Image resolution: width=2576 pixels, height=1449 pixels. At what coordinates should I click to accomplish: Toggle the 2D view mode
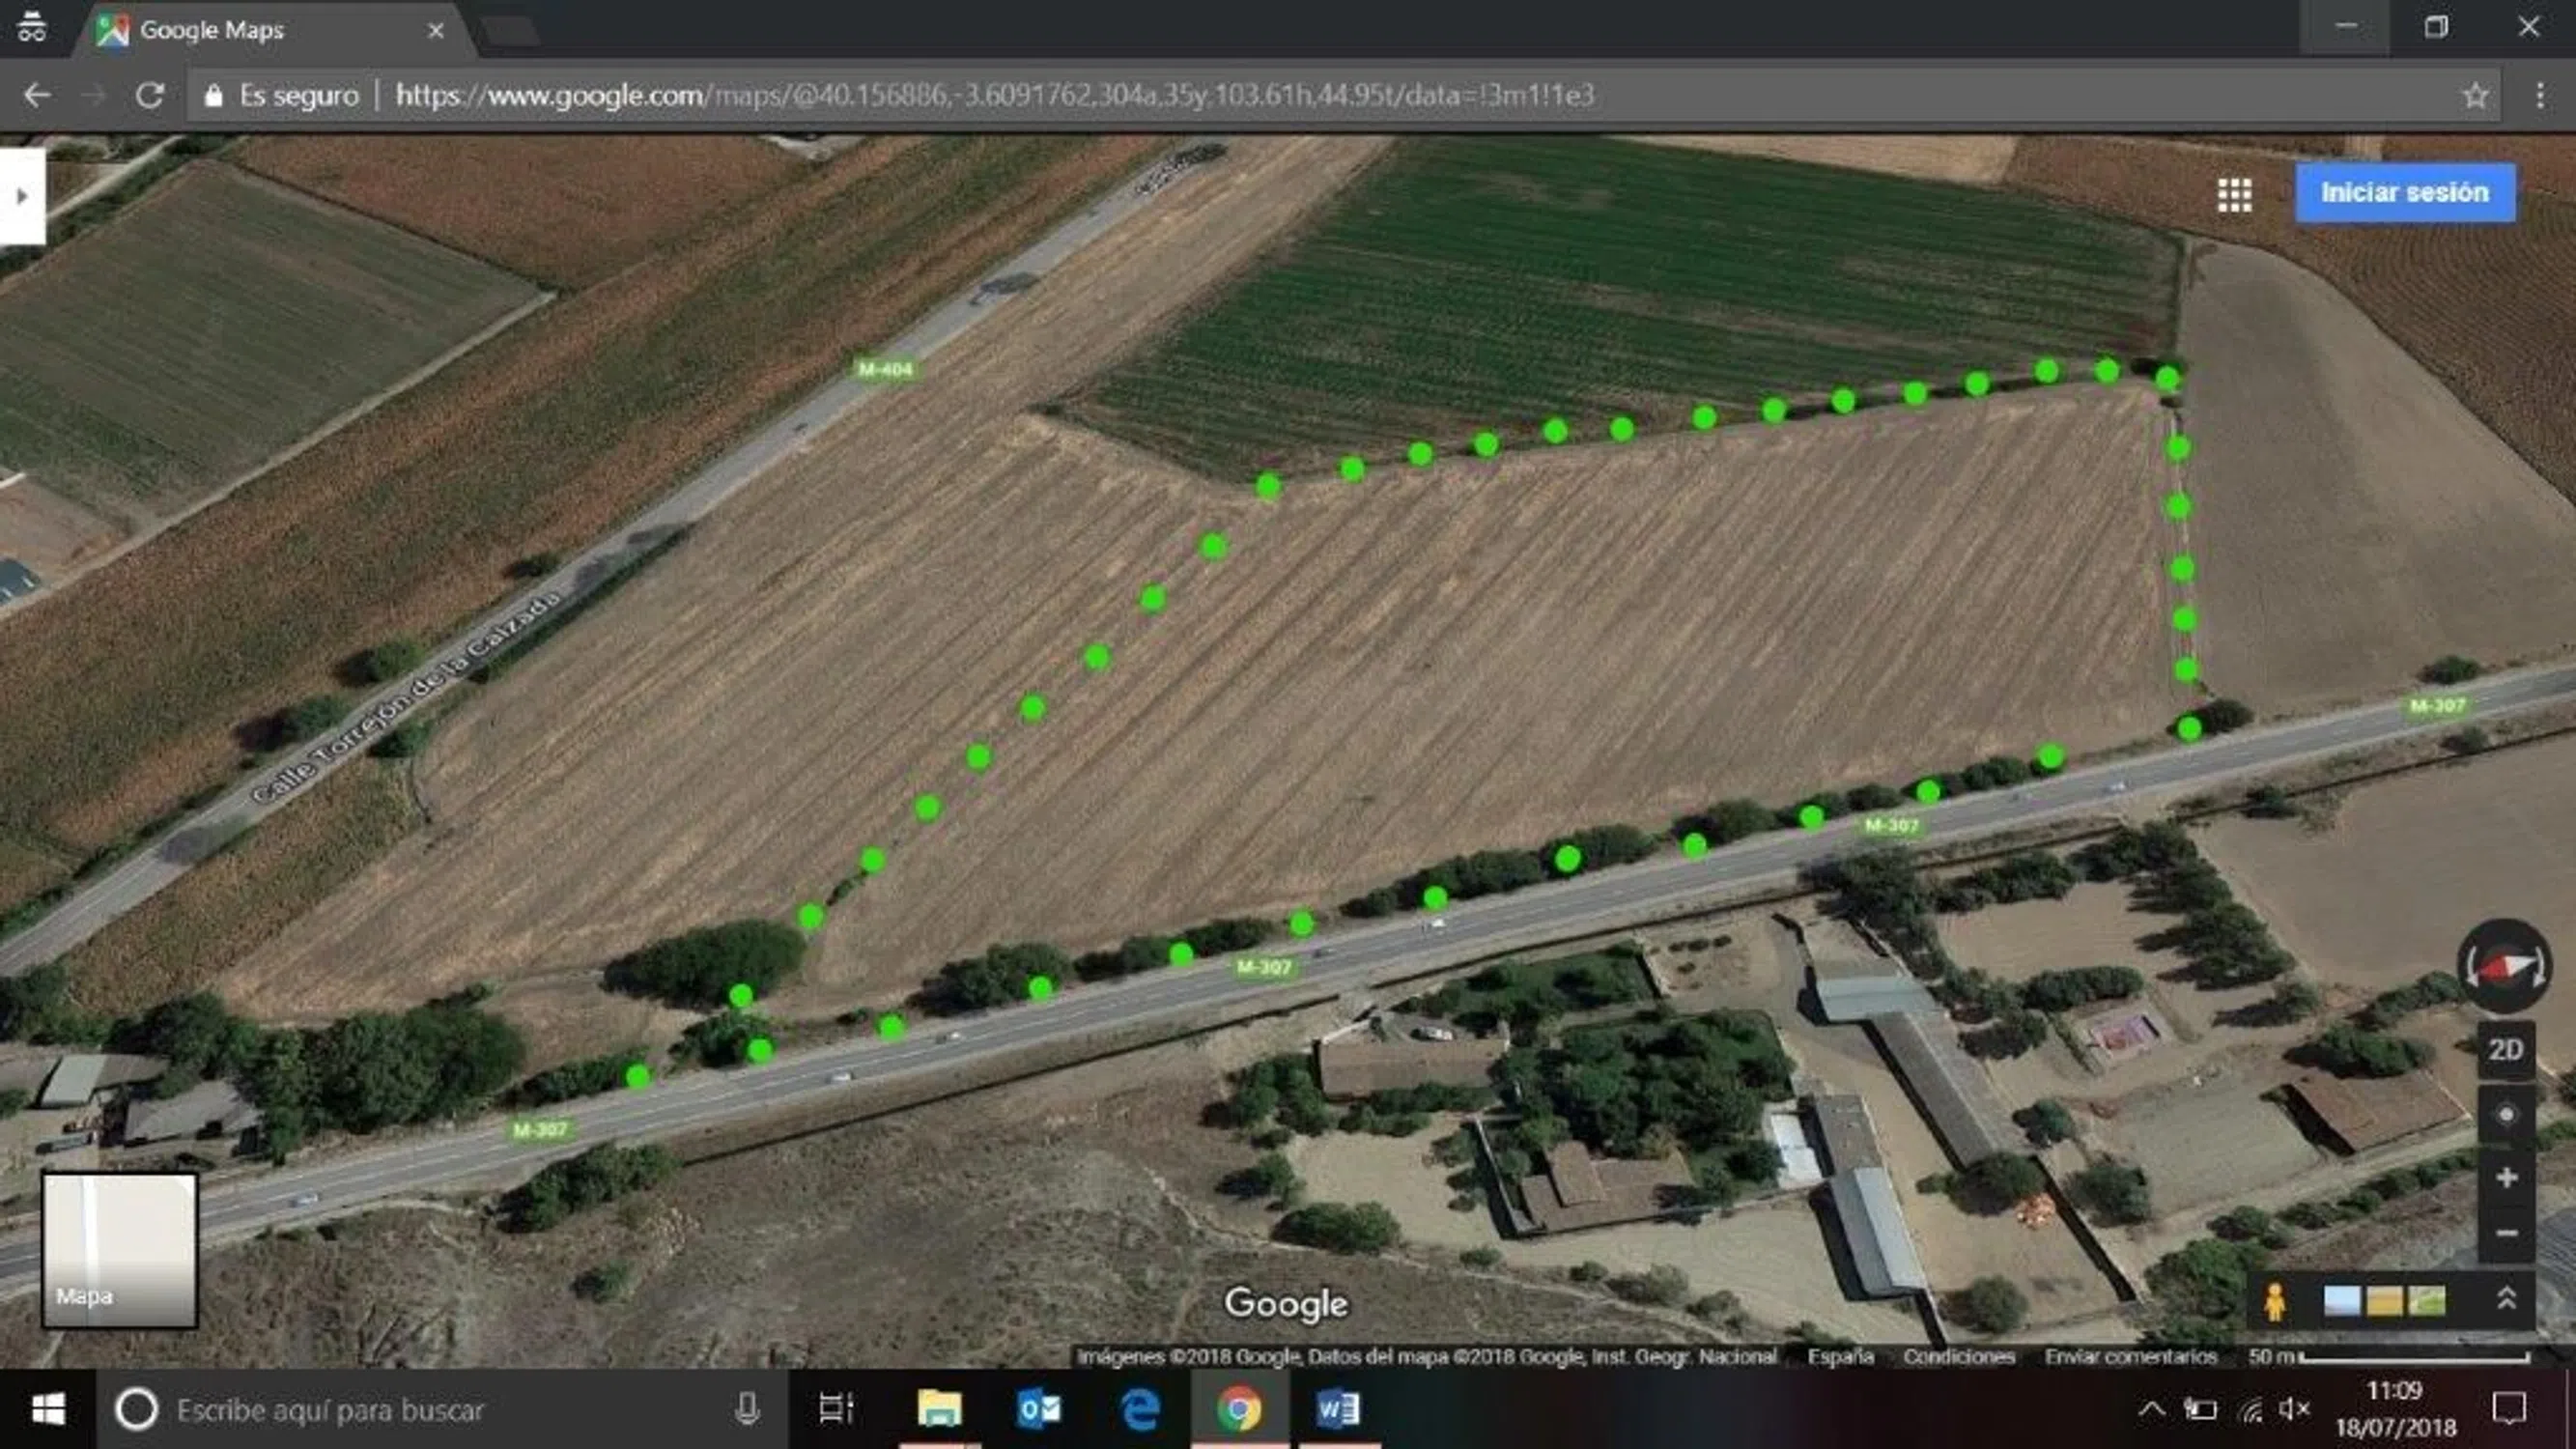click(2505, 1050)
